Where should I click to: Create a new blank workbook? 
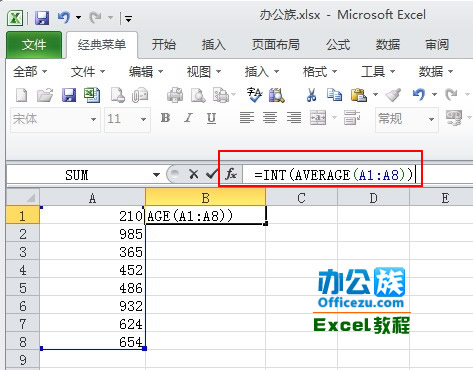(x=22, y=95)
